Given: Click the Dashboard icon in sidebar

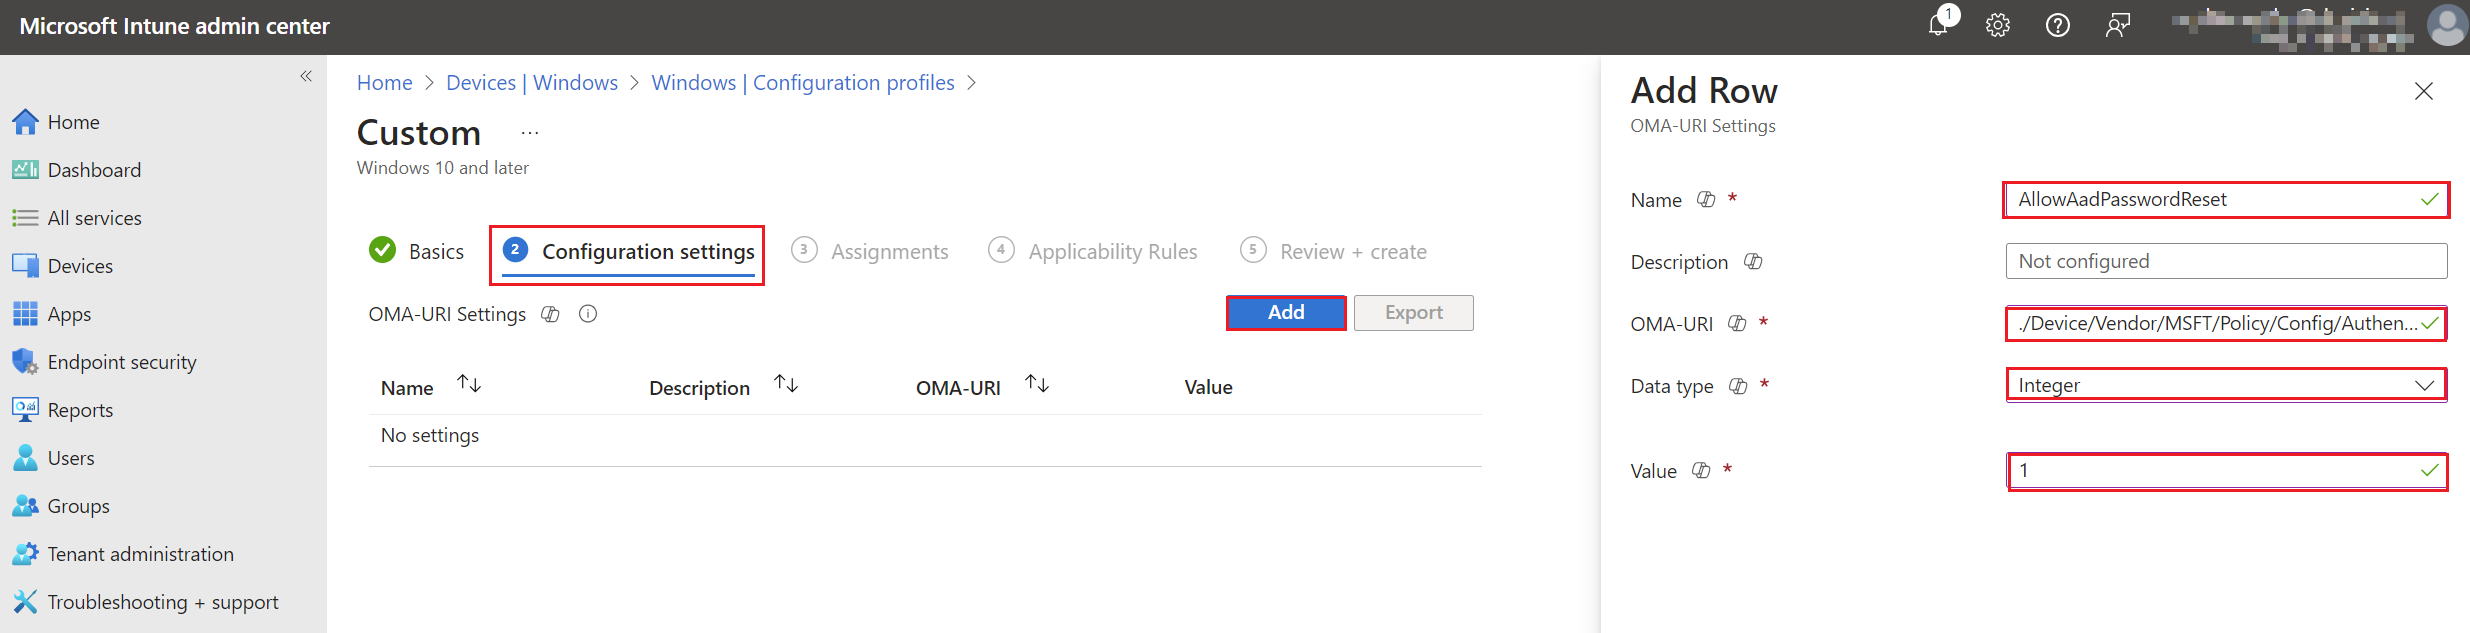Looking at the screenshot, I should pyautogui.click(x=25, y=170).
